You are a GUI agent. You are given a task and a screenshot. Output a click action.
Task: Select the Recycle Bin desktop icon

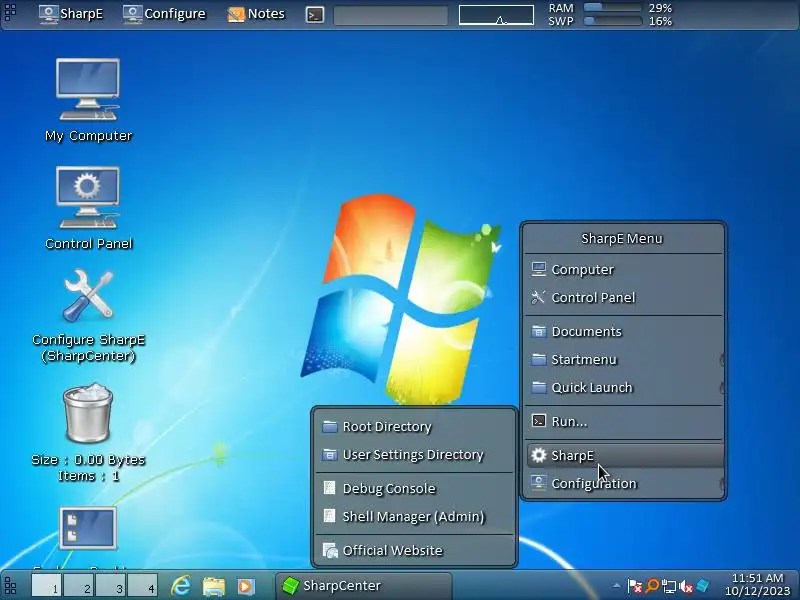[88, 433]
